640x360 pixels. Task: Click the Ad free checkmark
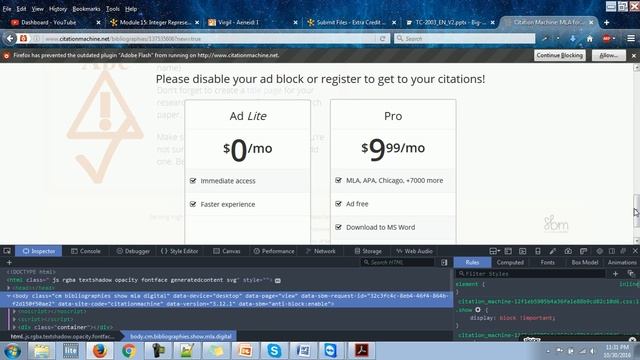click(338, 204)
